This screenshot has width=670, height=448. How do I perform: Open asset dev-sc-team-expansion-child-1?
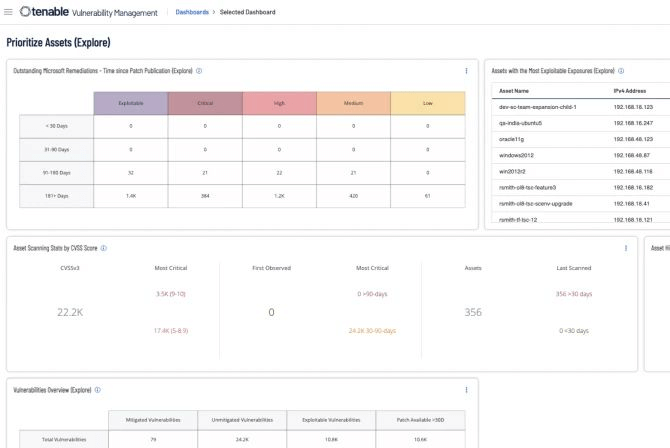click(x=538, y=107)
